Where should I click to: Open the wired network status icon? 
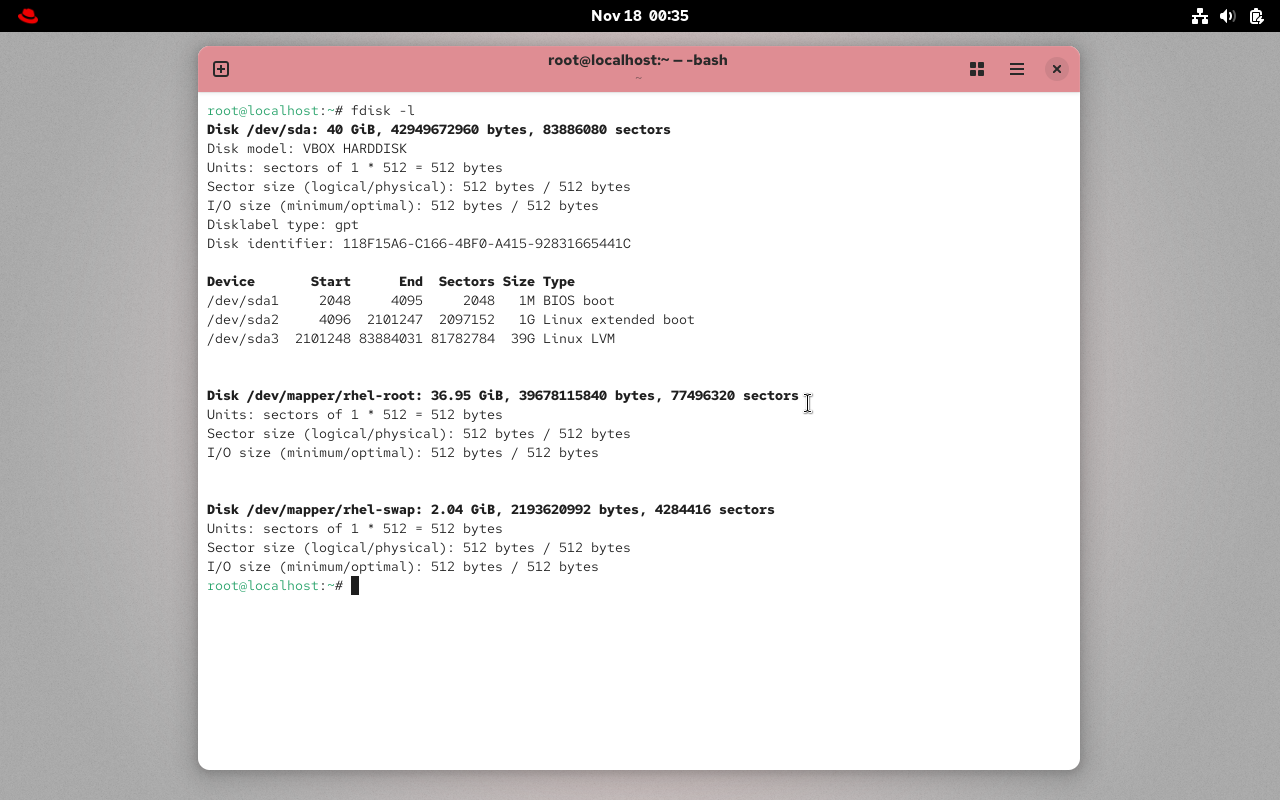pyautogui.click(x=1200, y=16)
